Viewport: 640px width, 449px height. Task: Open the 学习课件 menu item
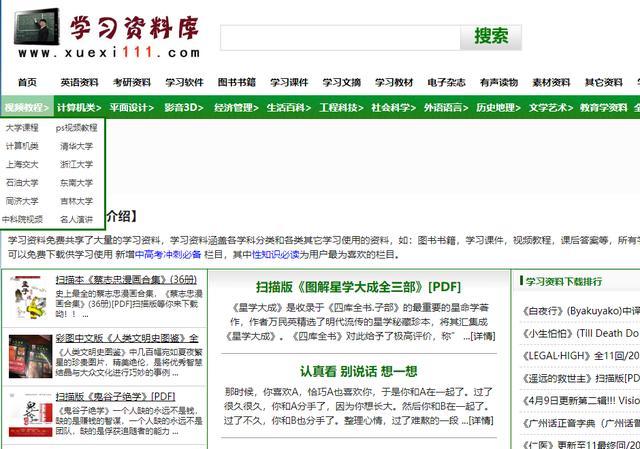289,82
